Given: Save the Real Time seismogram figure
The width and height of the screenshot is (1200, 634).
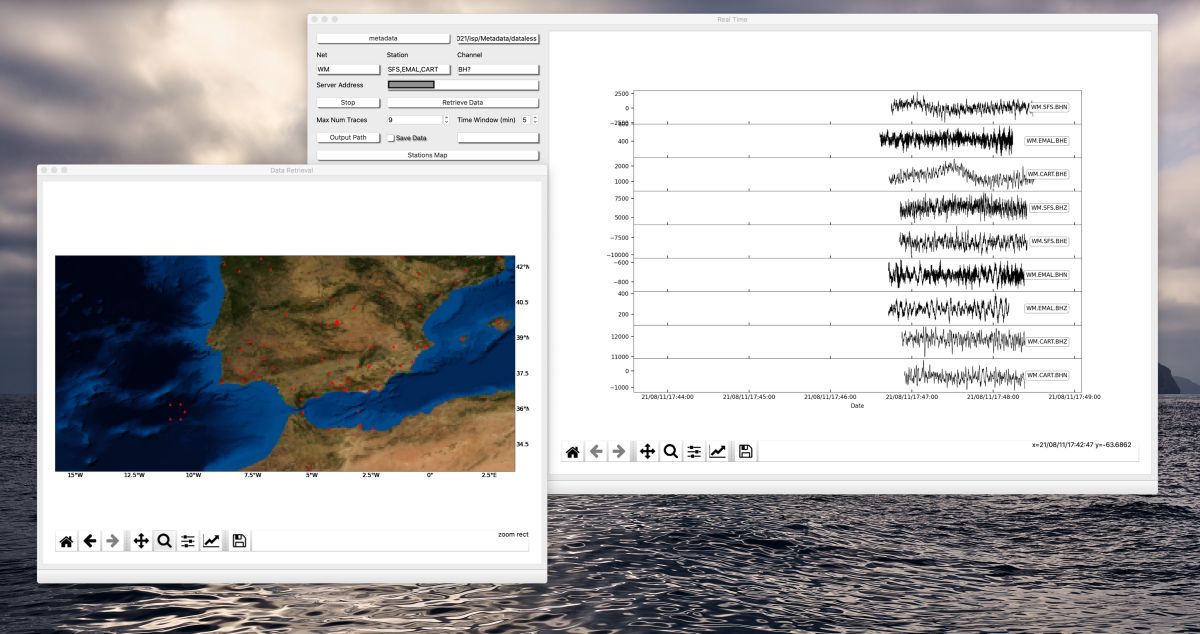Looking at the screenshot, I should [745, 452].
